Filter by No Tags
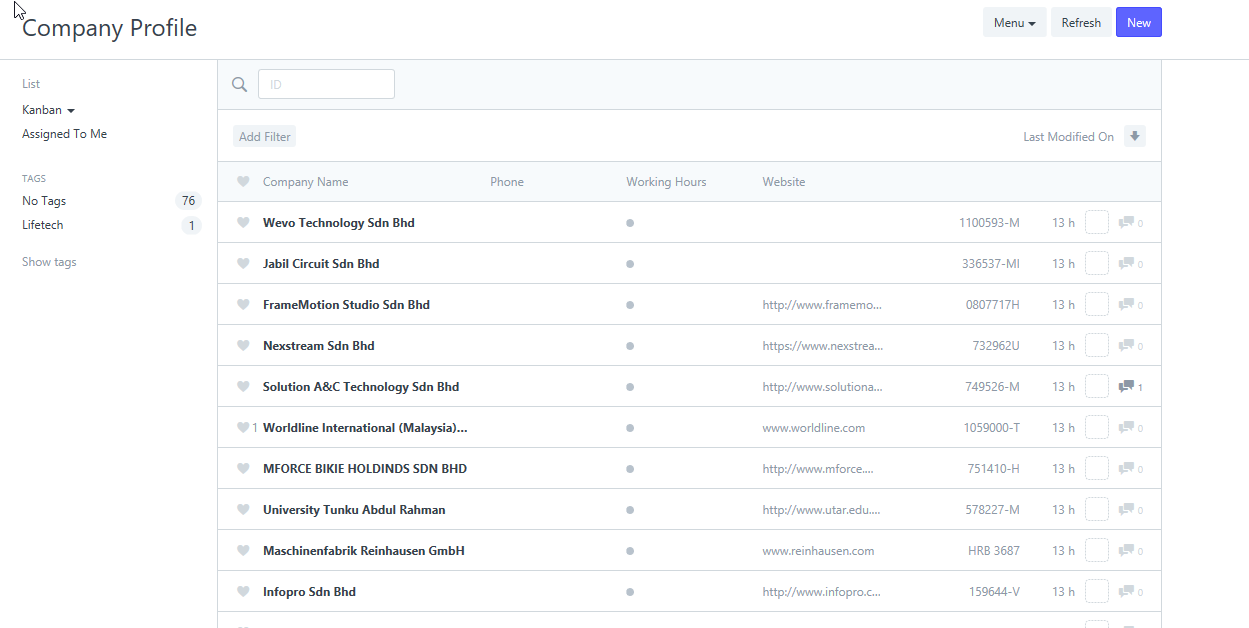The image size is (1249, 628). pyautogui.click(x=44, y=201)
